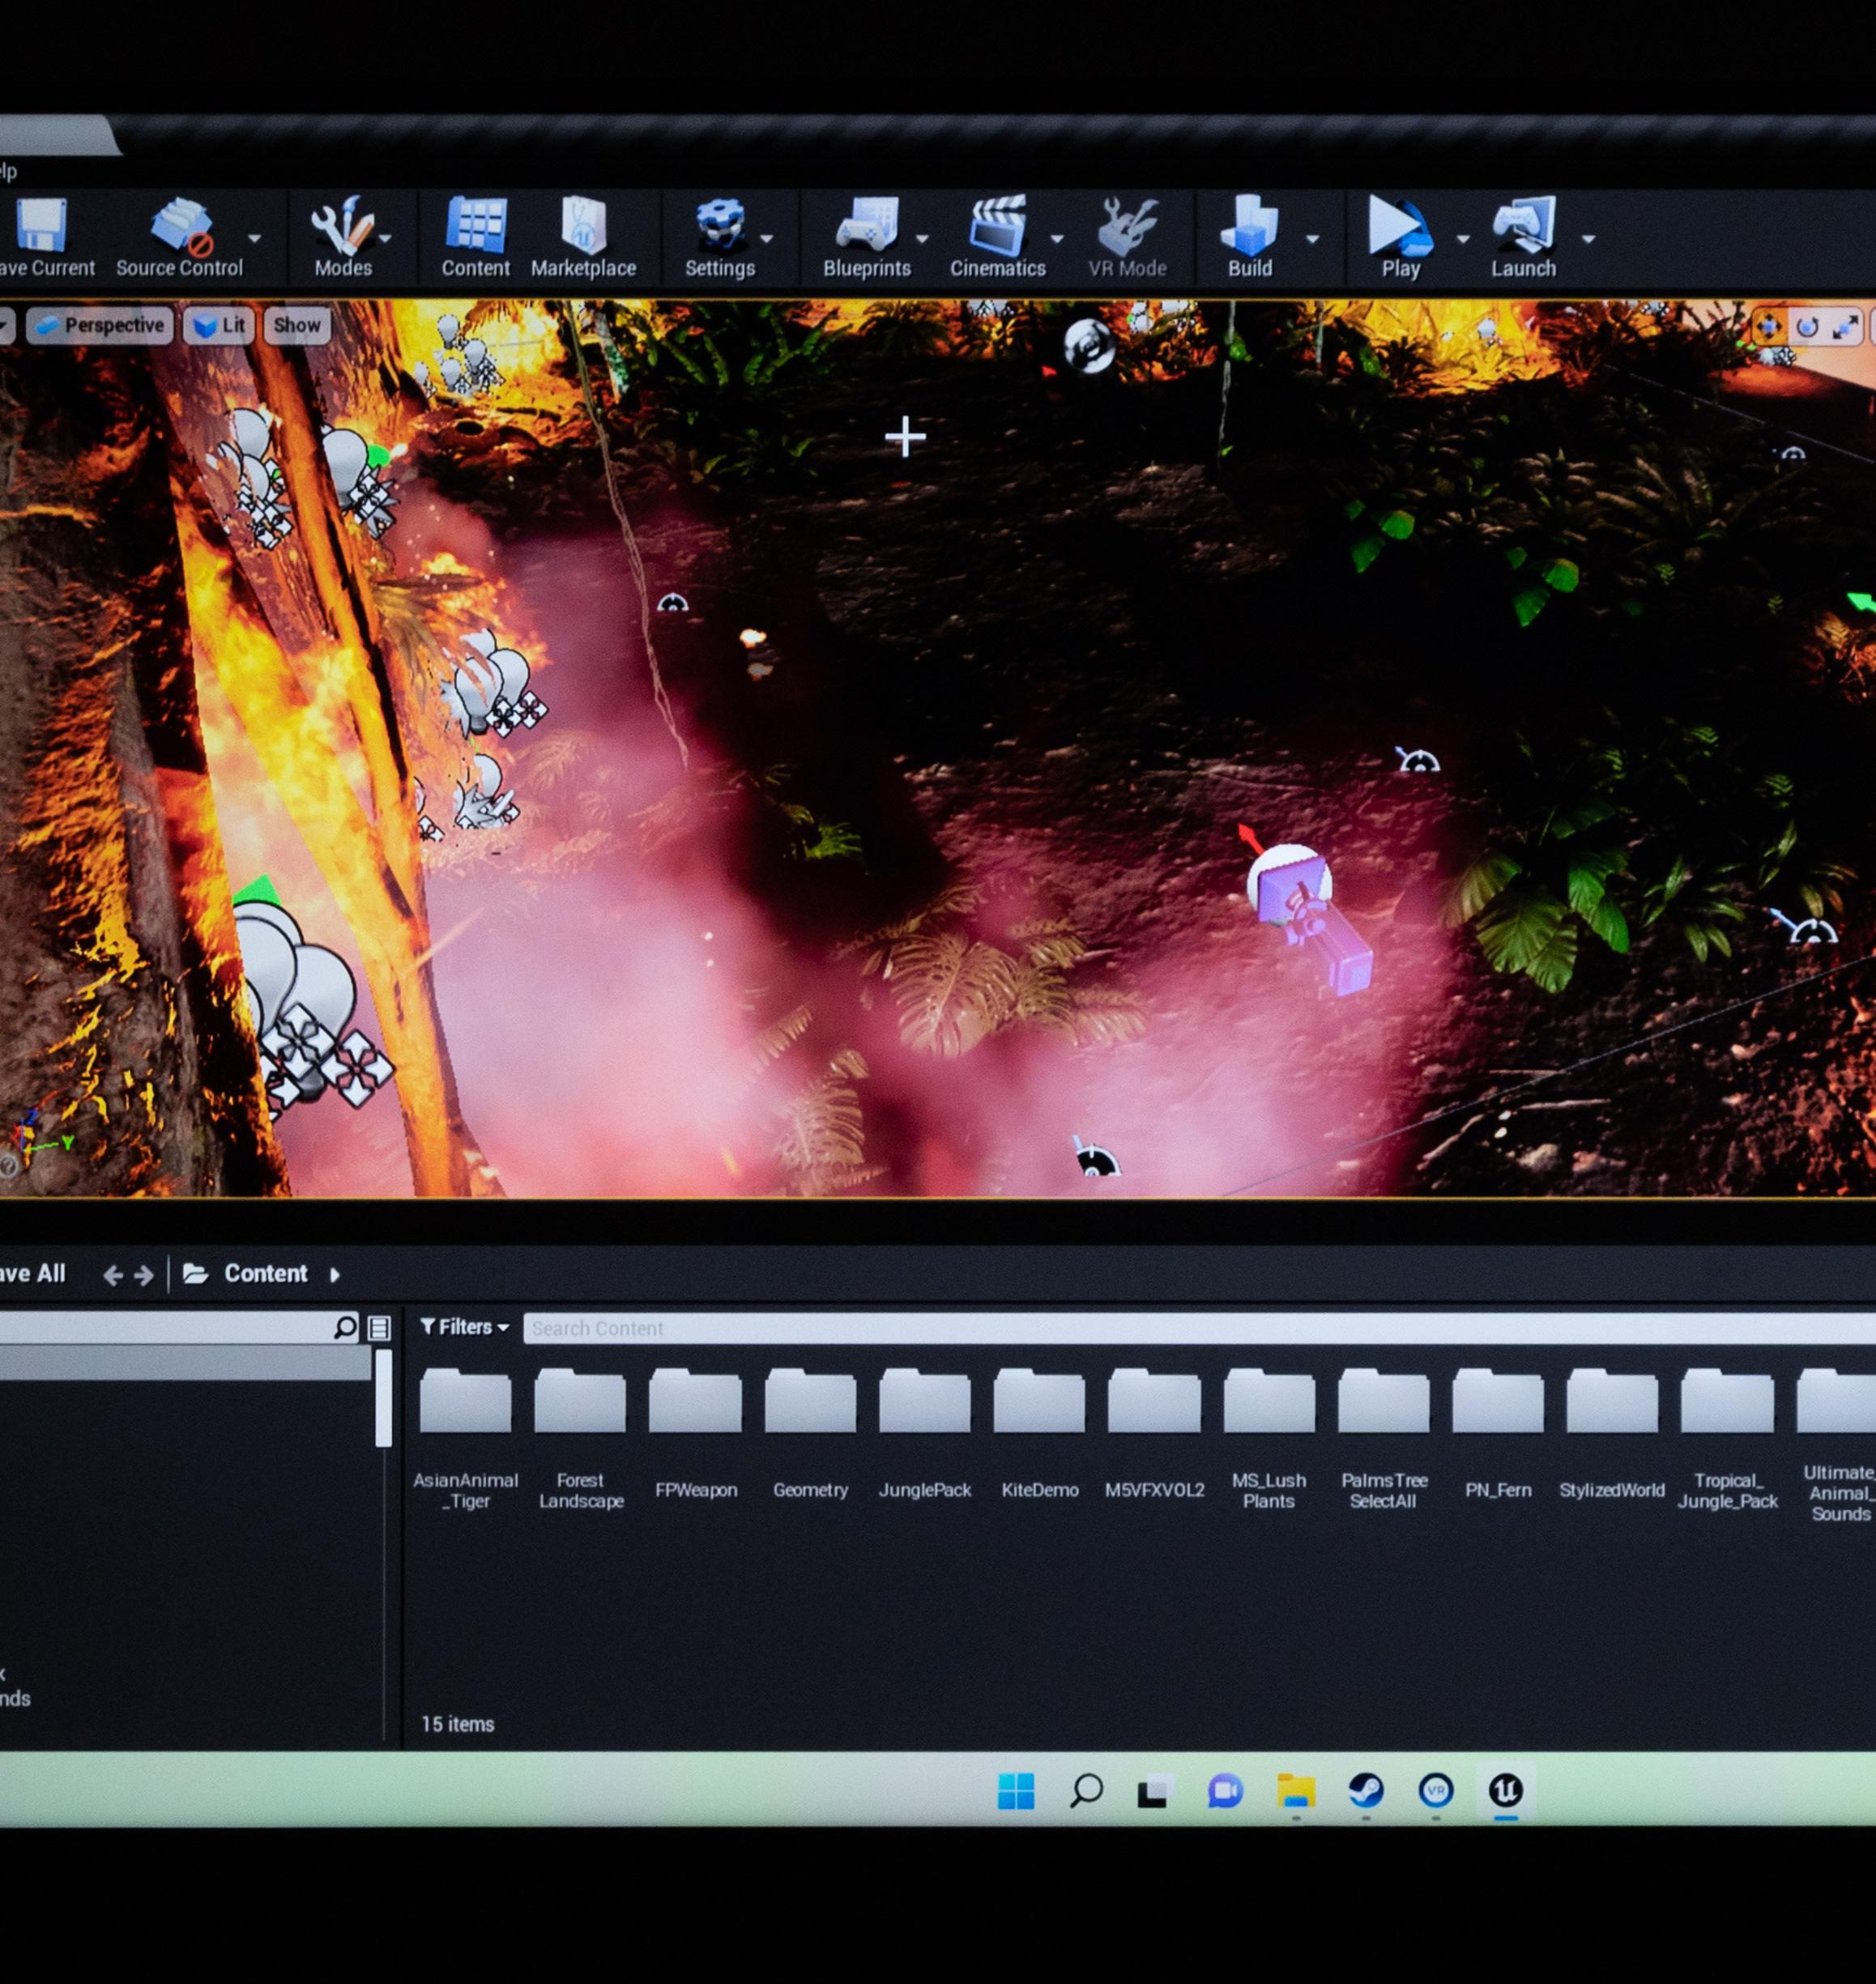Click the Content toolbar button
This screenshot has height=1984, width=1876.
tap(475, 227)
